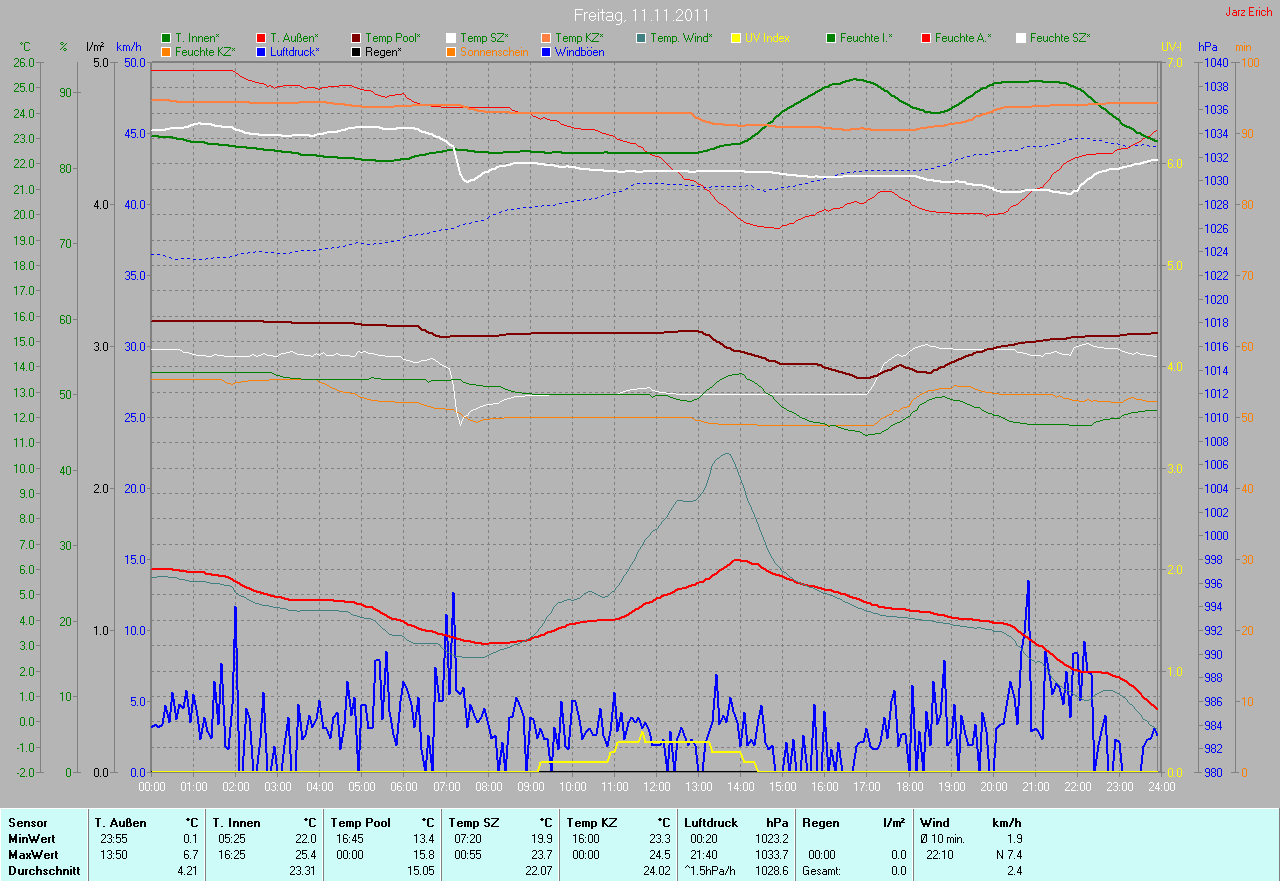This screenshot has width=1280, height=881.
Task: Click the Sonnenschein legend label
Action: (494, 51)
